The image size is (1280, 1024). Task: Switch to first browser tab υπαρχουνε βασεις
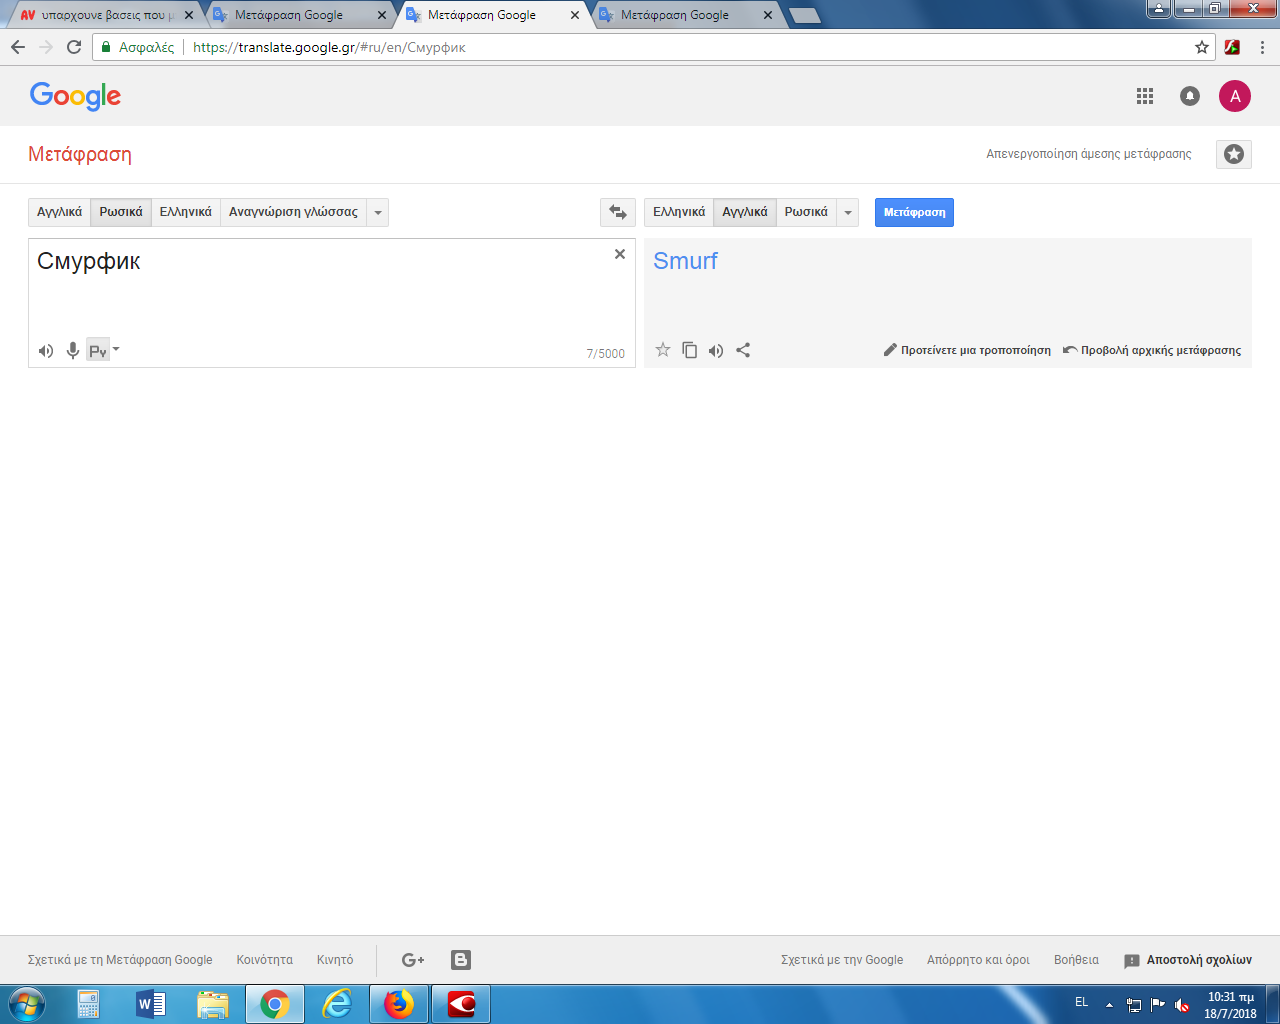[x=104, y=15]
